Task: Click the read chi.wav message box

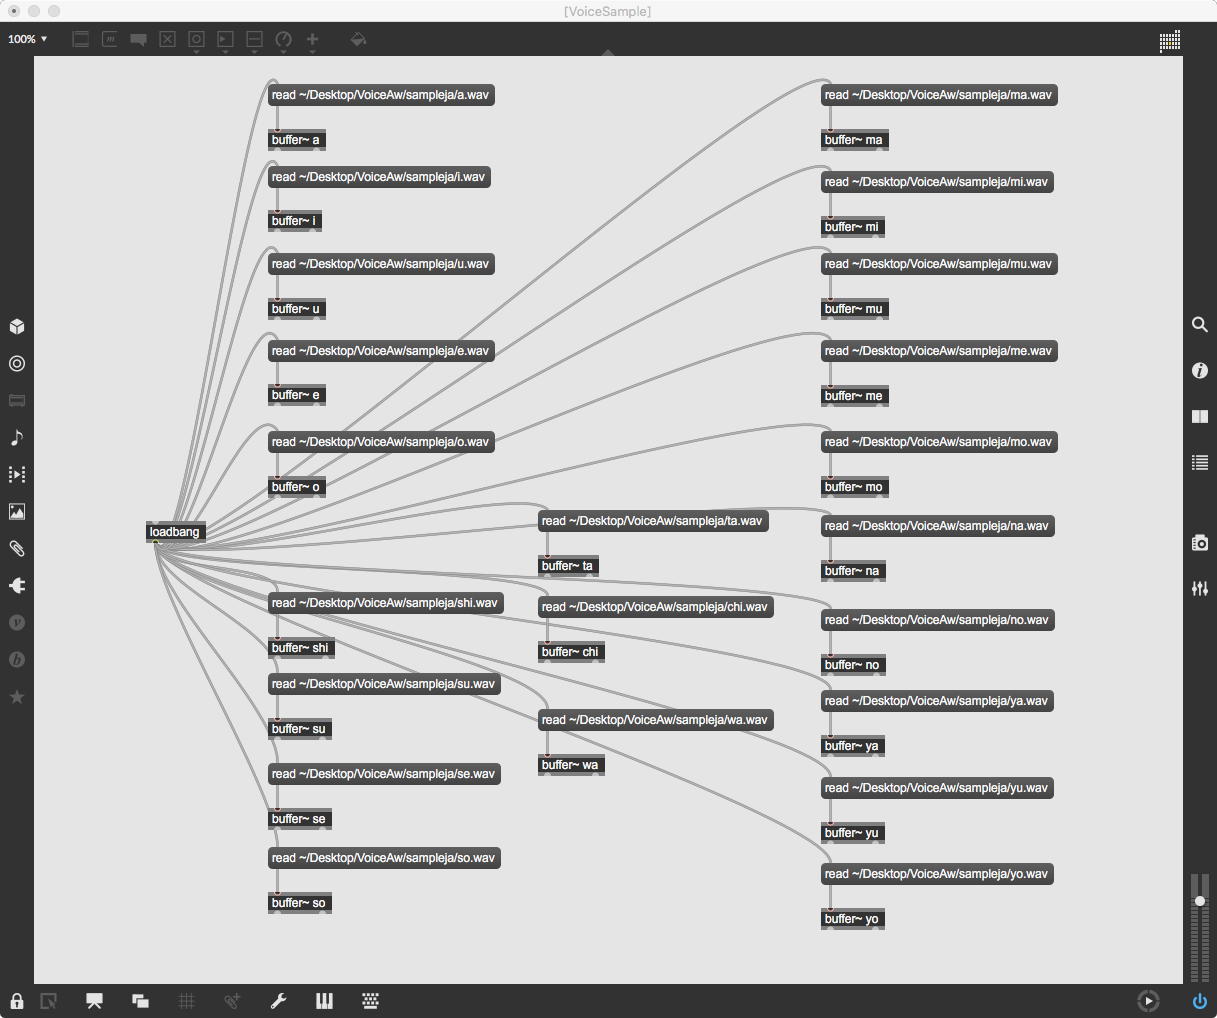Action: (656, 607)
